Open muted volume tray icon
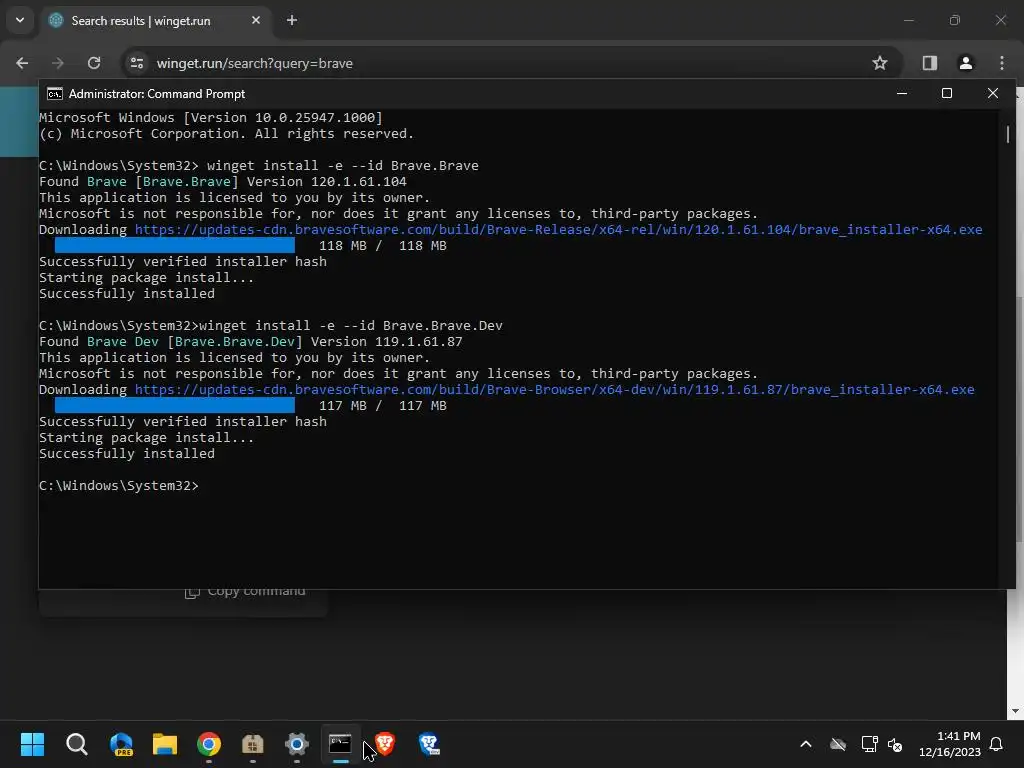Screen dimensions: 1024x768 895,744
